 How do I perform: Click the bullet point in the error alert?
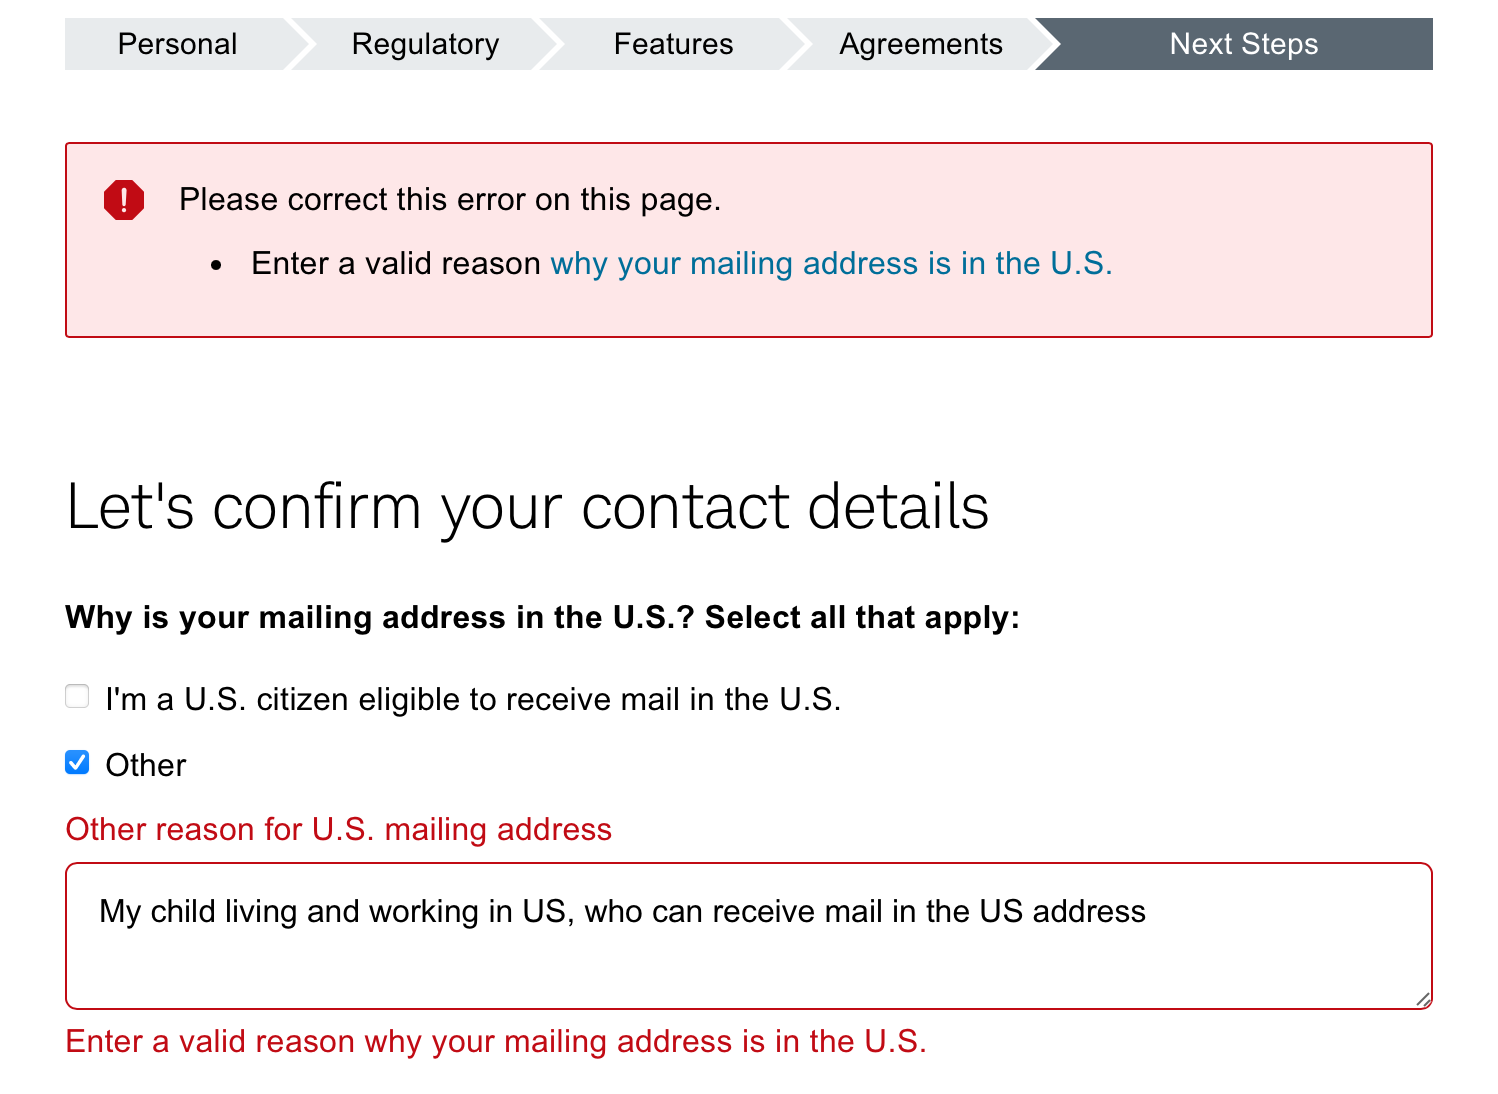pyautogui.click(x=216, y=265)
